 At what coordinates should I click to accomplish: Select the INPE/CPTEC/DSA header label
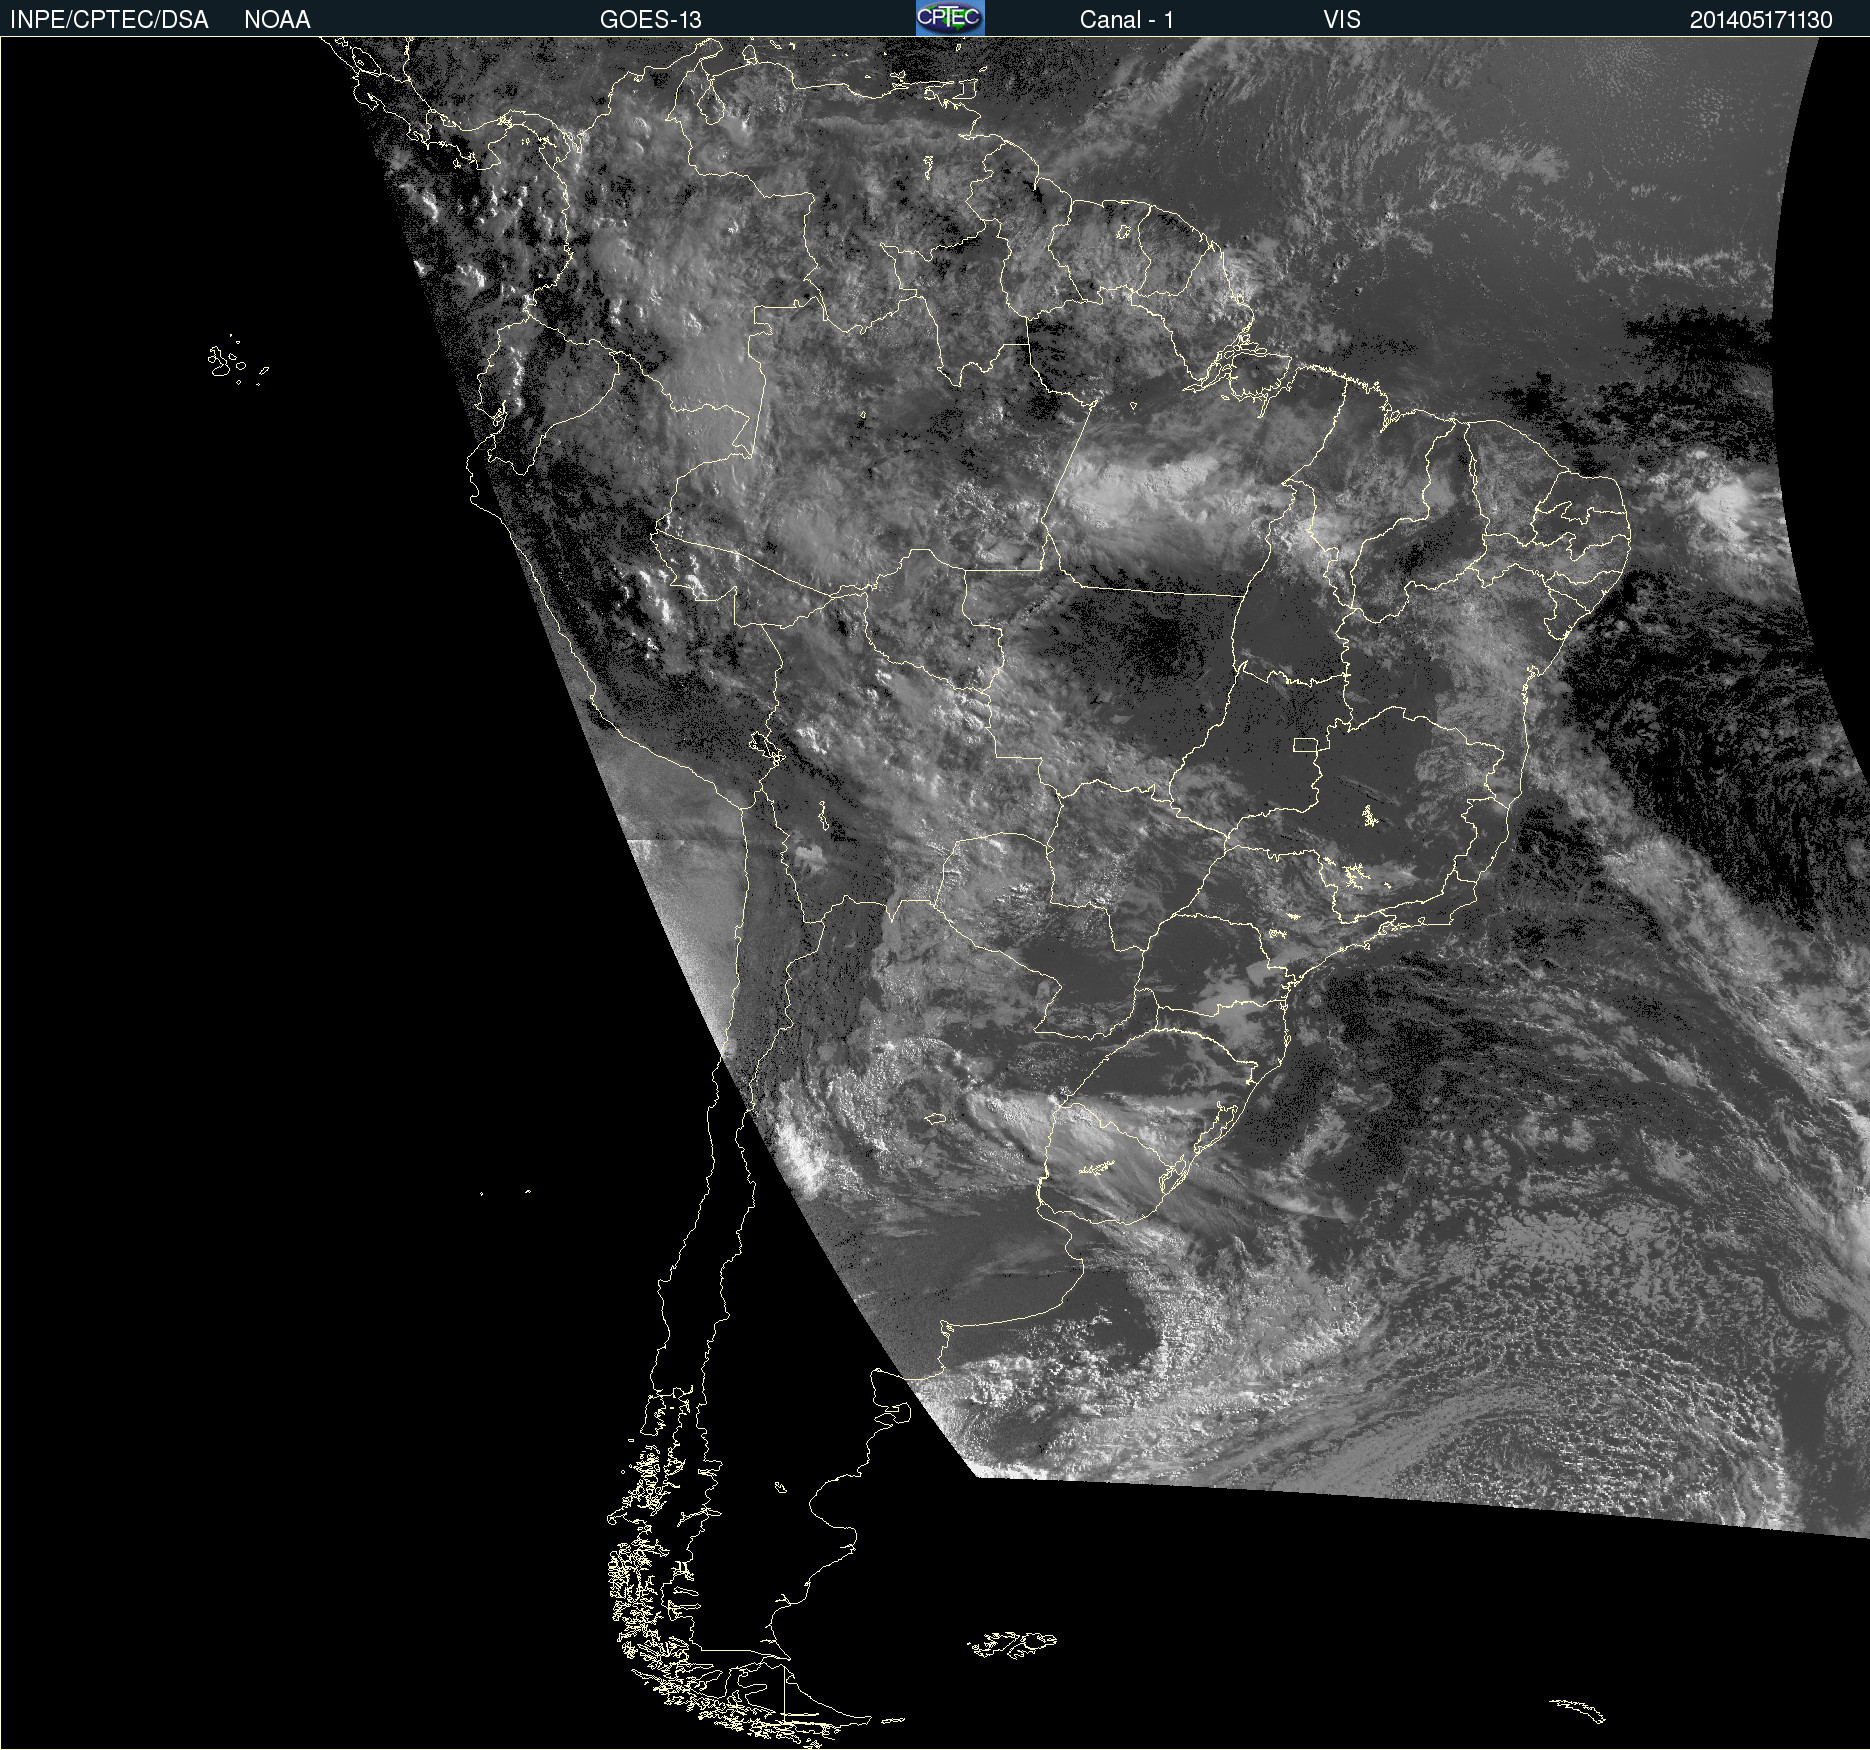(x=109, y=19)
